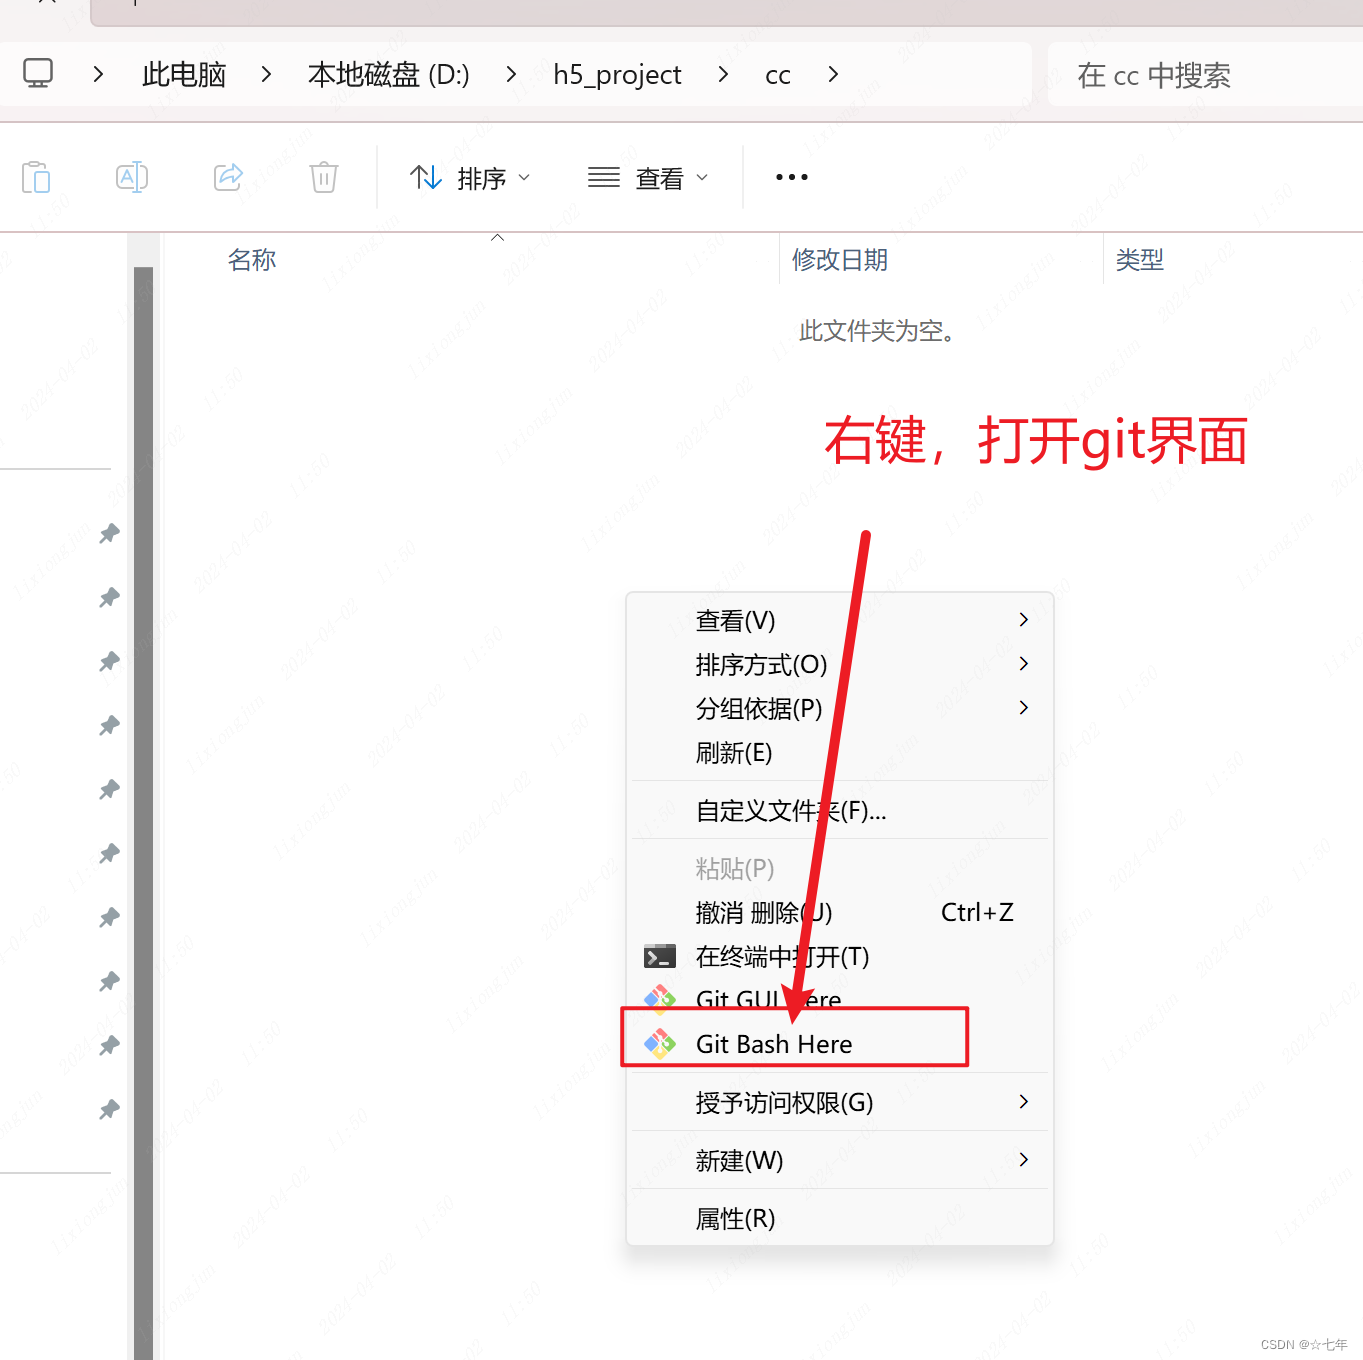Select Git GUI Here in context menu

point(840,999)
